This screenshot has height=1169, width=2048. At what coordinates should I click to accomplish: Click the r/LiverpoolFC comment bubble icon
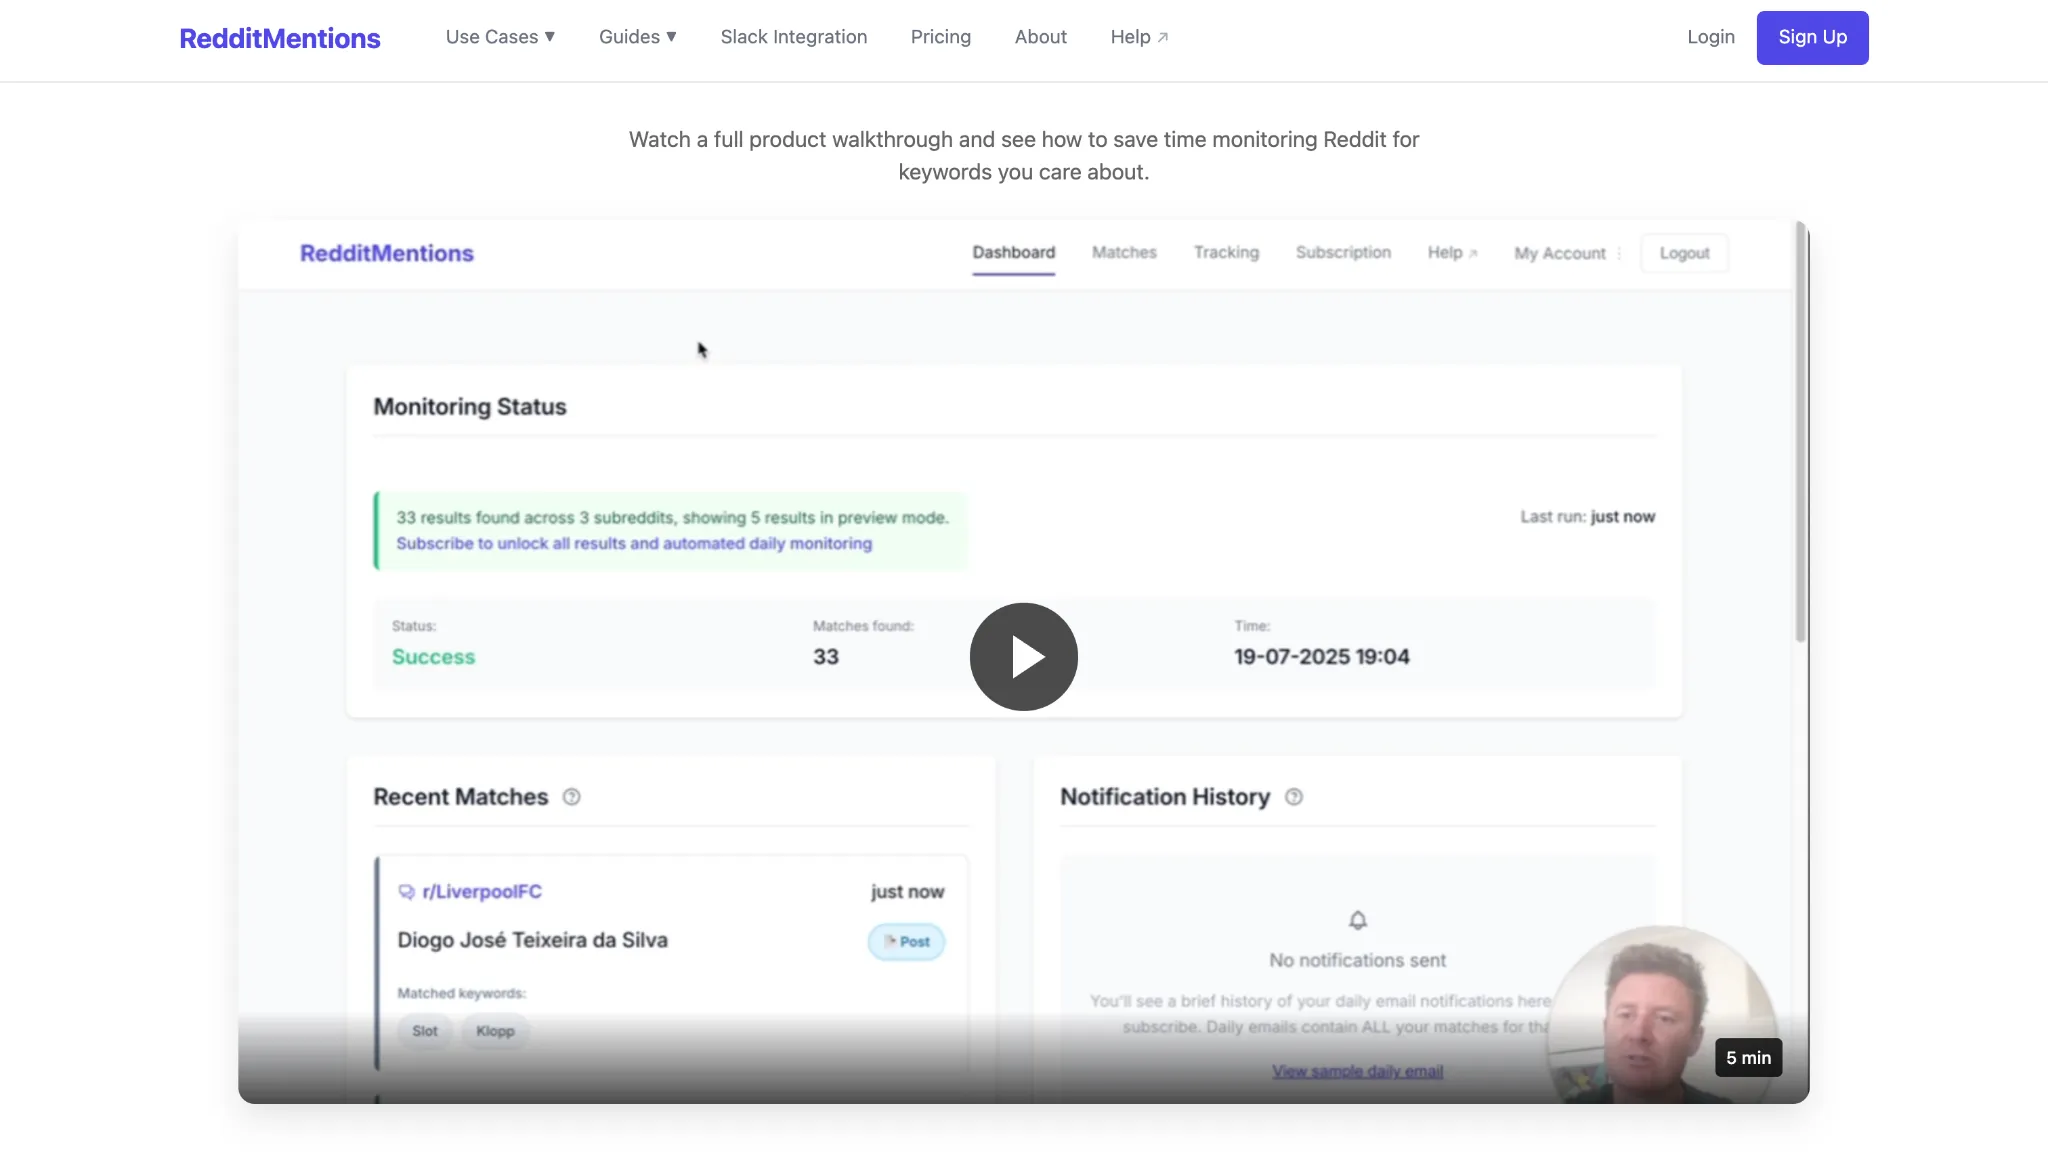coord(406,892)
